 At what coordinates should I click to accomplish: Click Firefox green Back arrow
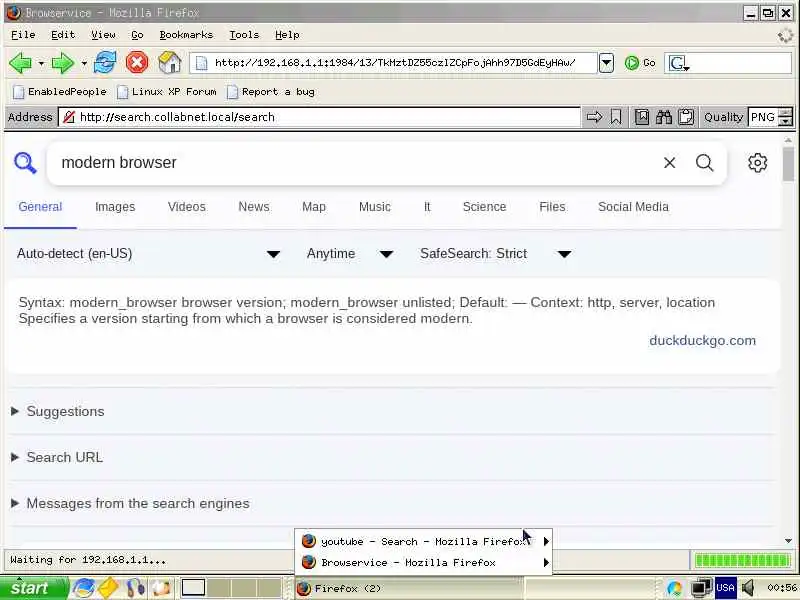20,63
